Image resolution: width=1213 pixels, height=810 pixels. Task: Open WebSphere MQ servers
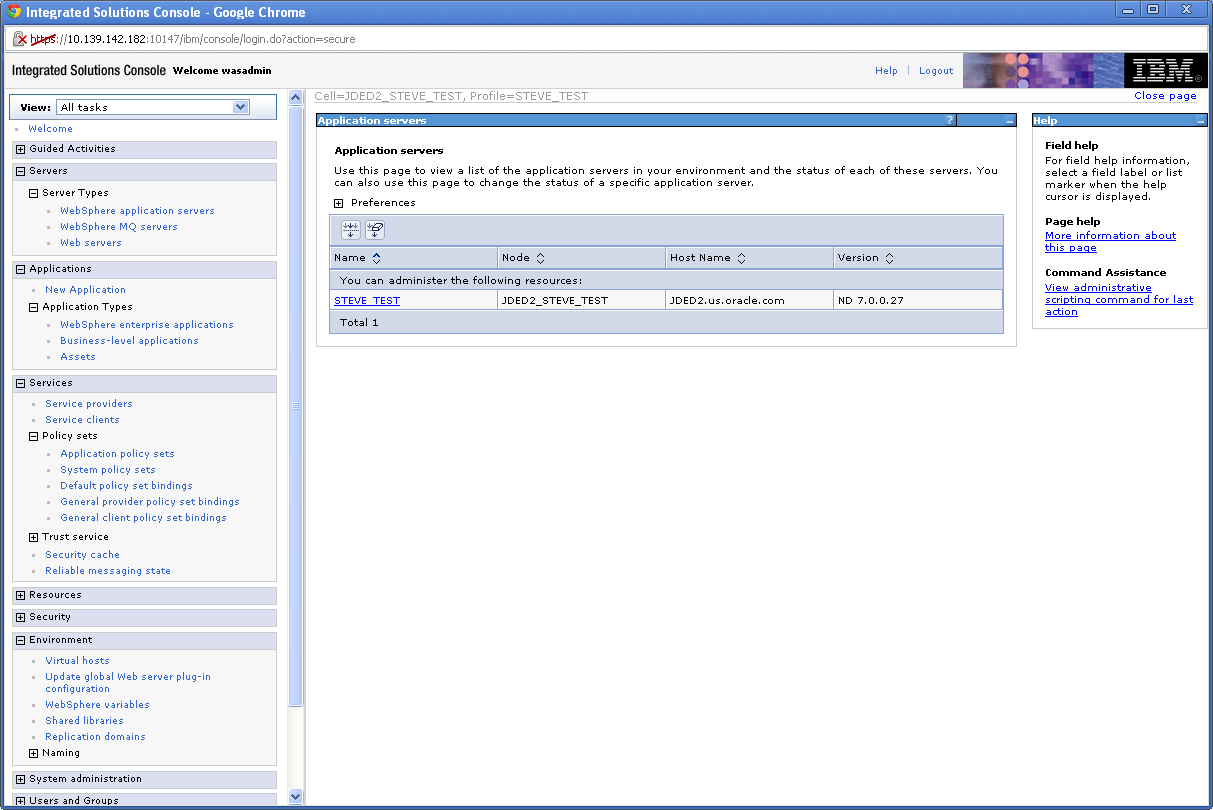(119, 227)
